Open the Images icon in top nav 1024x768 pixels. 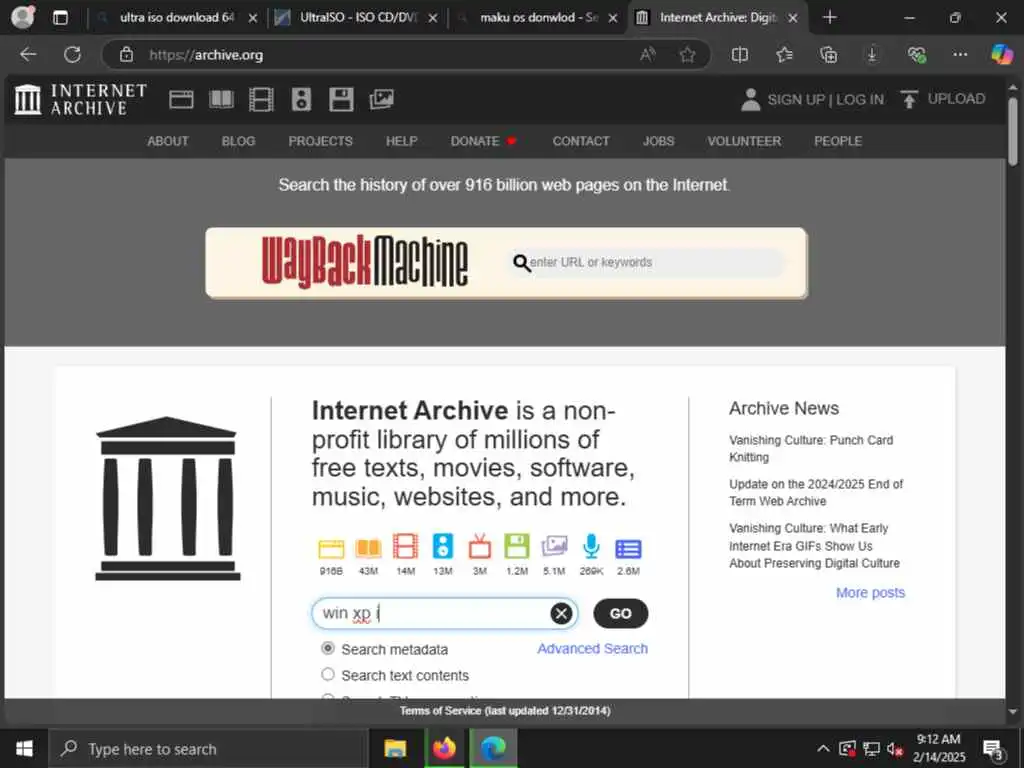pos(381,99)
